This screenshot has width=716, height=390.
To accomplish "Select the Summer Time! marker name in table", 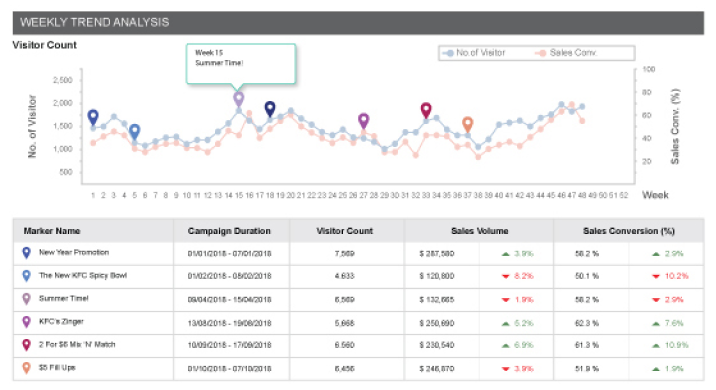I will tap(63, 299).
